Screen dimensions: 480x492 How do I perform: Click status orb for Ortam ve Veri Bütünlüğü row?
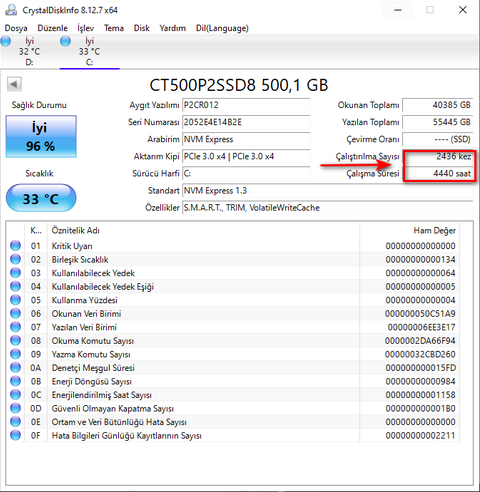click(15, 422)
